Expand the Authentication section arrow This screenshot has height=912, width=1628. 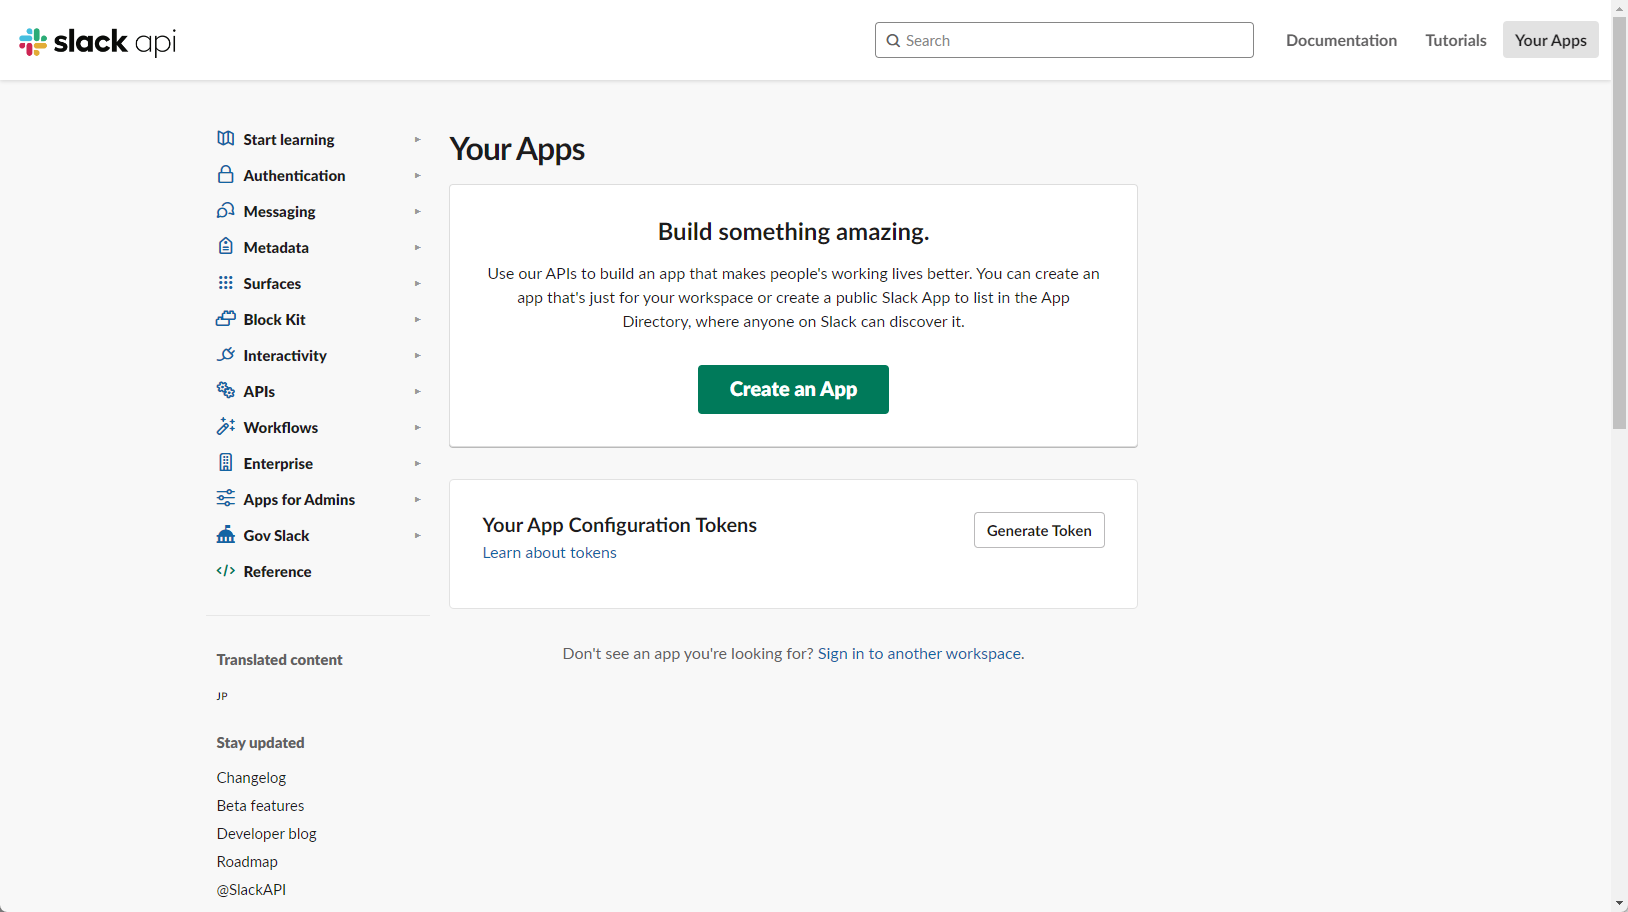pyautogui.click(x=417, y=175)
